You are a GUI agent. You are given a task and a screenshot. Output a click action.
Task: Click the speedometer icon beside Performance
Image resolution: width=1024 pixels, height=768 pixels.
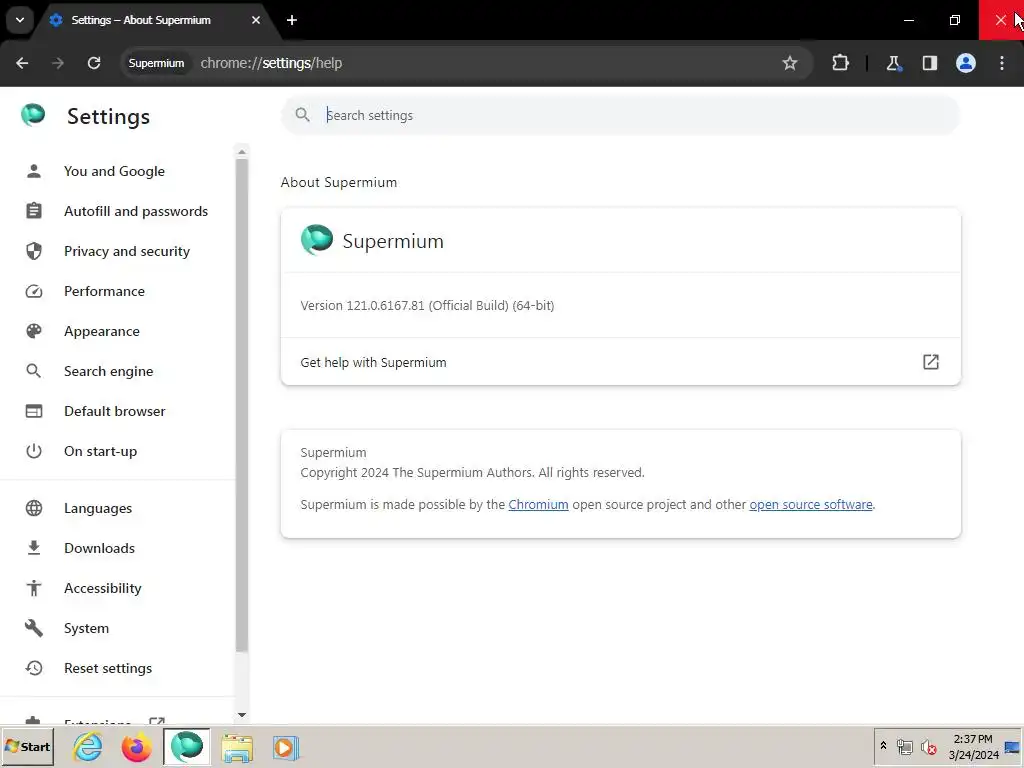click(34, 291)
